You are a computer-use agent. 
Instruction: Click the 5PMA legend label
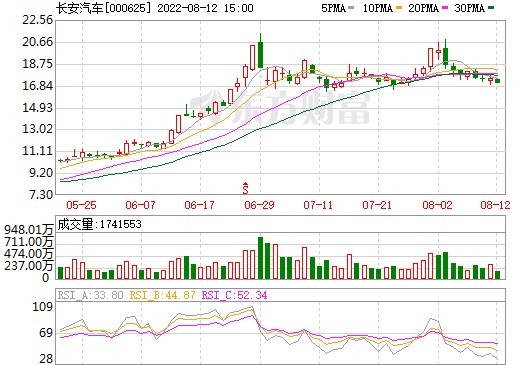click(333, 8)
